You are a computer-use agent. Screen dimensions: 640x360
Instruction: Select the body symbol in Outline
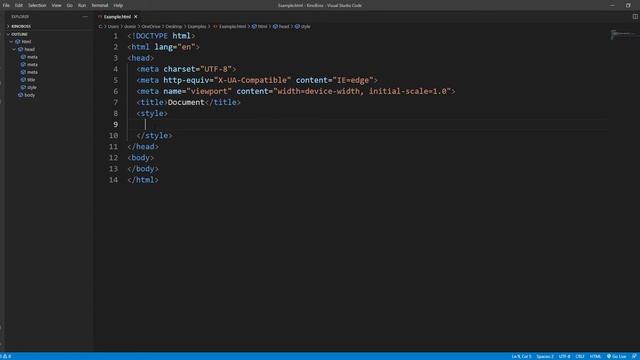coord(29,95)
